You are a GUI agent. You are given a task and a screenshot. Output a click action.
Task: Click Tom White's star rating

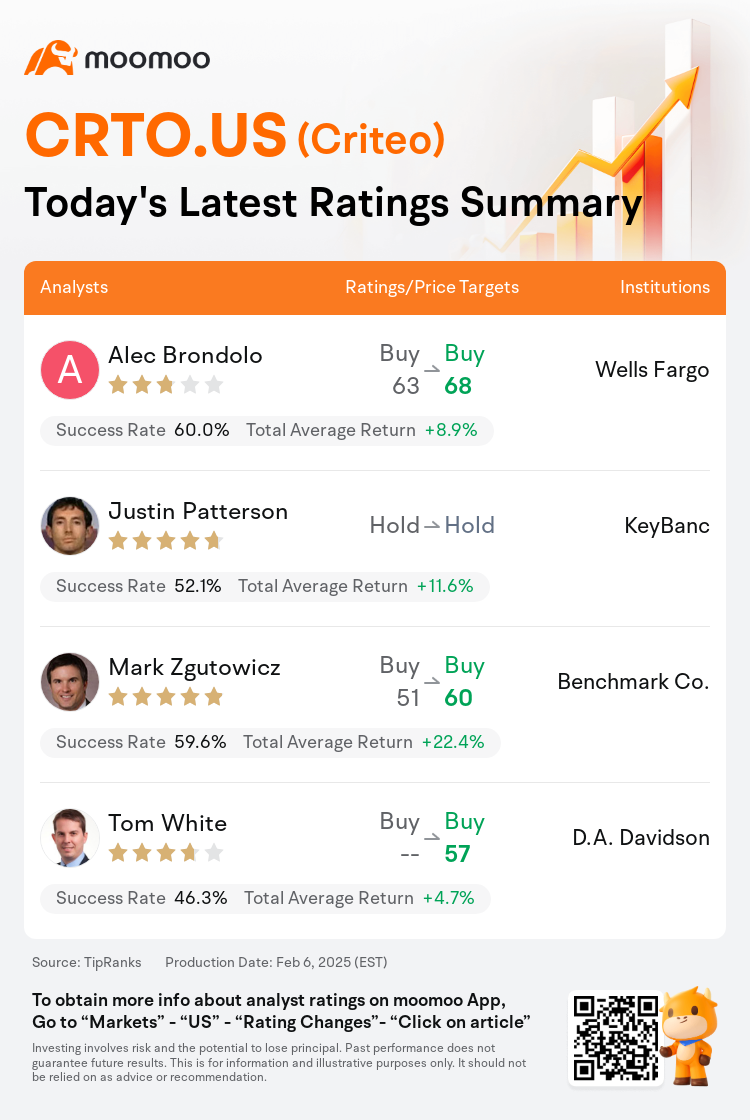tap(166, 853)
